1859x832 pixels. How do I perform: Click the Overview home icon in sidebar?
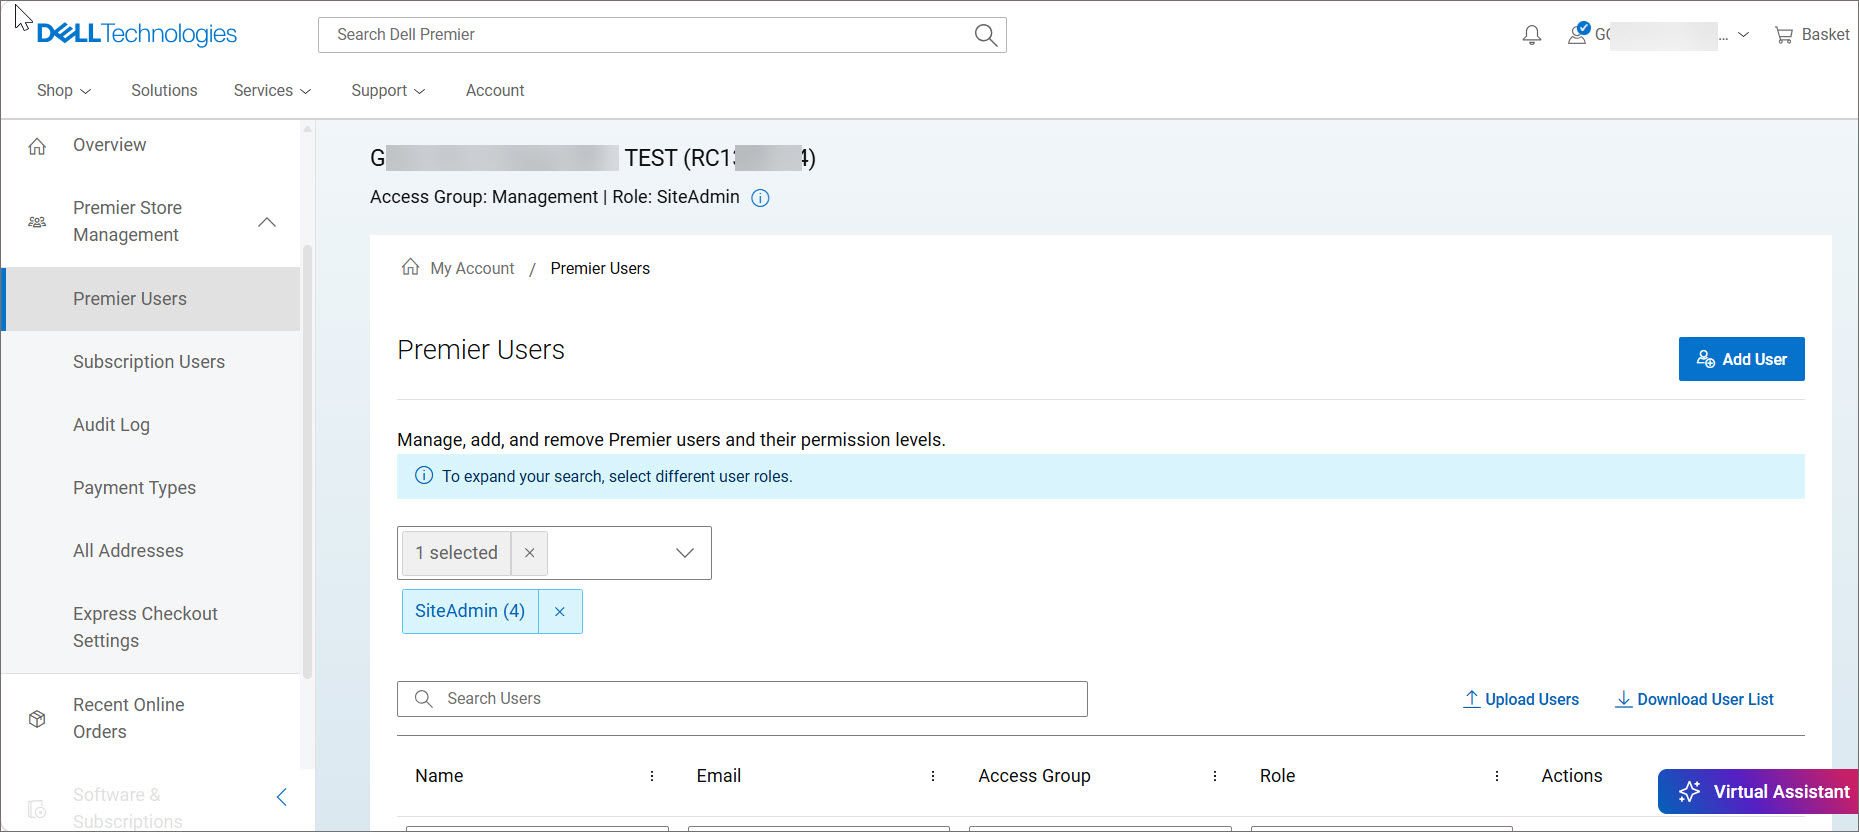[37, 146]
